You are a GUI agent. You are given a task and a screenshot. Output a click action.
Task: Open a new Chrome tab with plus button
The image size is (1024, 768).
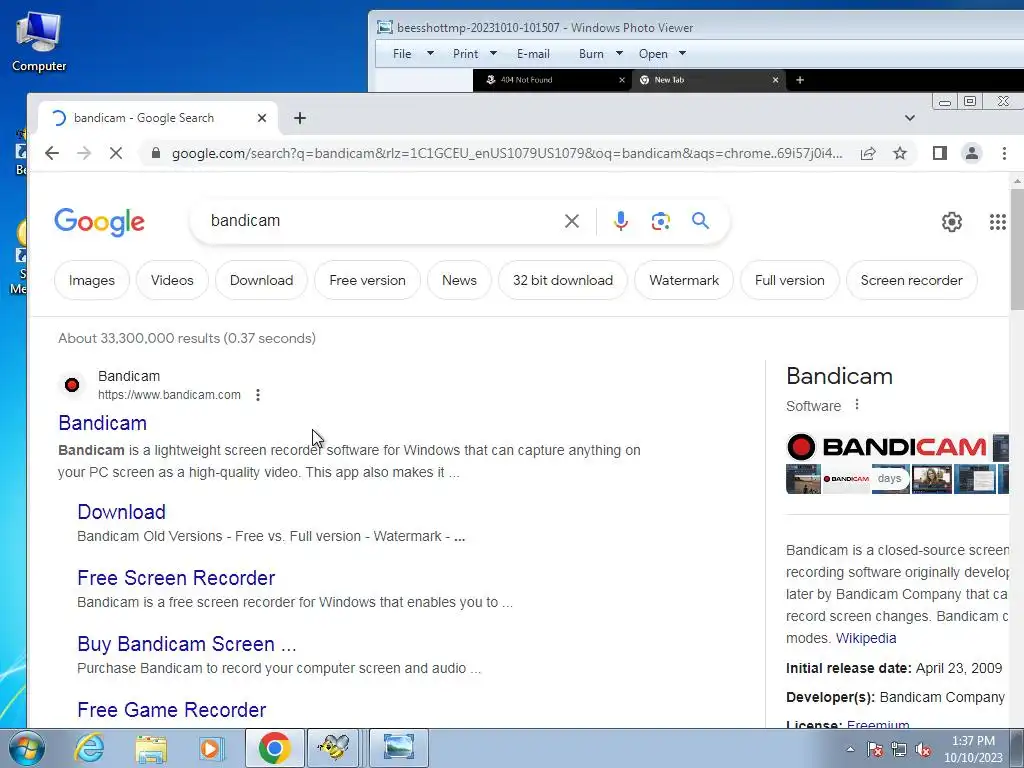[x=300, y=118]
